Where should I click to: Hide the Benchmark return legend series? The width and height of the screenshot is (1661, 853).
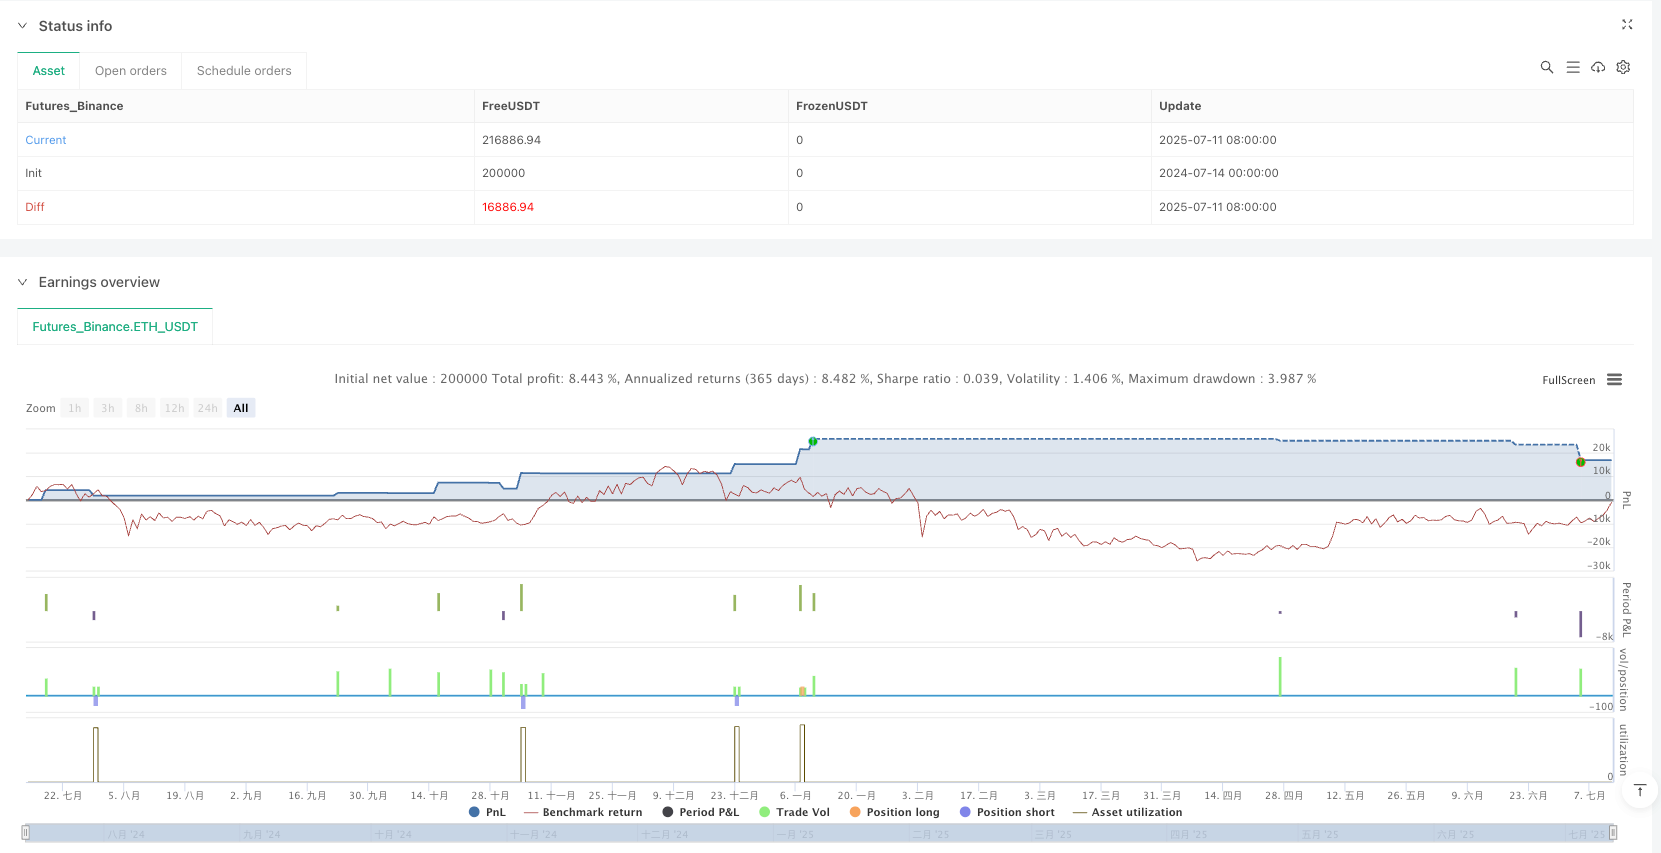click(583, 812)
